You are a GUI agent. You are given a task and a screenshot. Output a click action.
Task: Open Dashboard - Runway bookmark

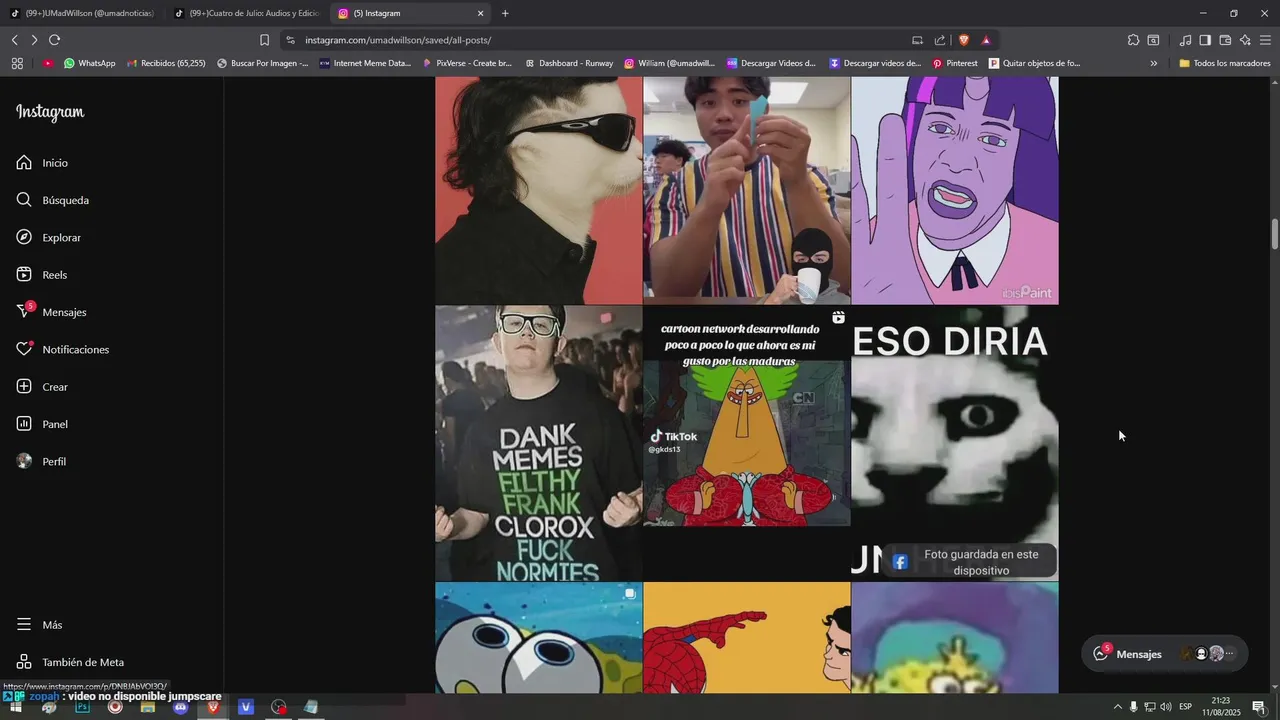tap(569, 63)
